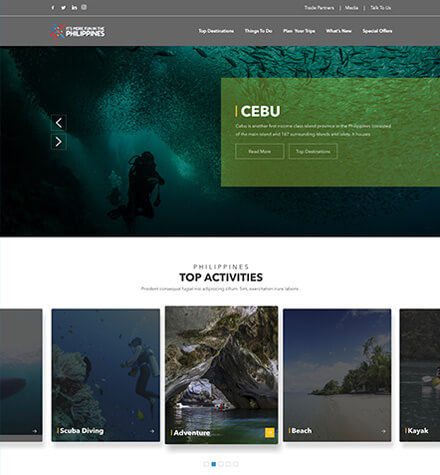Click the Read More button

(260, 151)
